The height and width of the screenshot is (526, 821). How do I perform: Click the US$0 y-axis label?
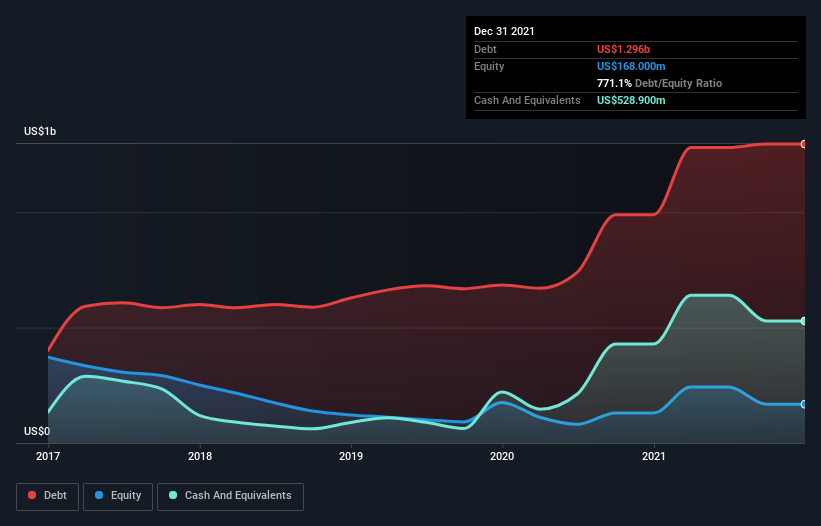pyautogui.click(x=37, y=431)
